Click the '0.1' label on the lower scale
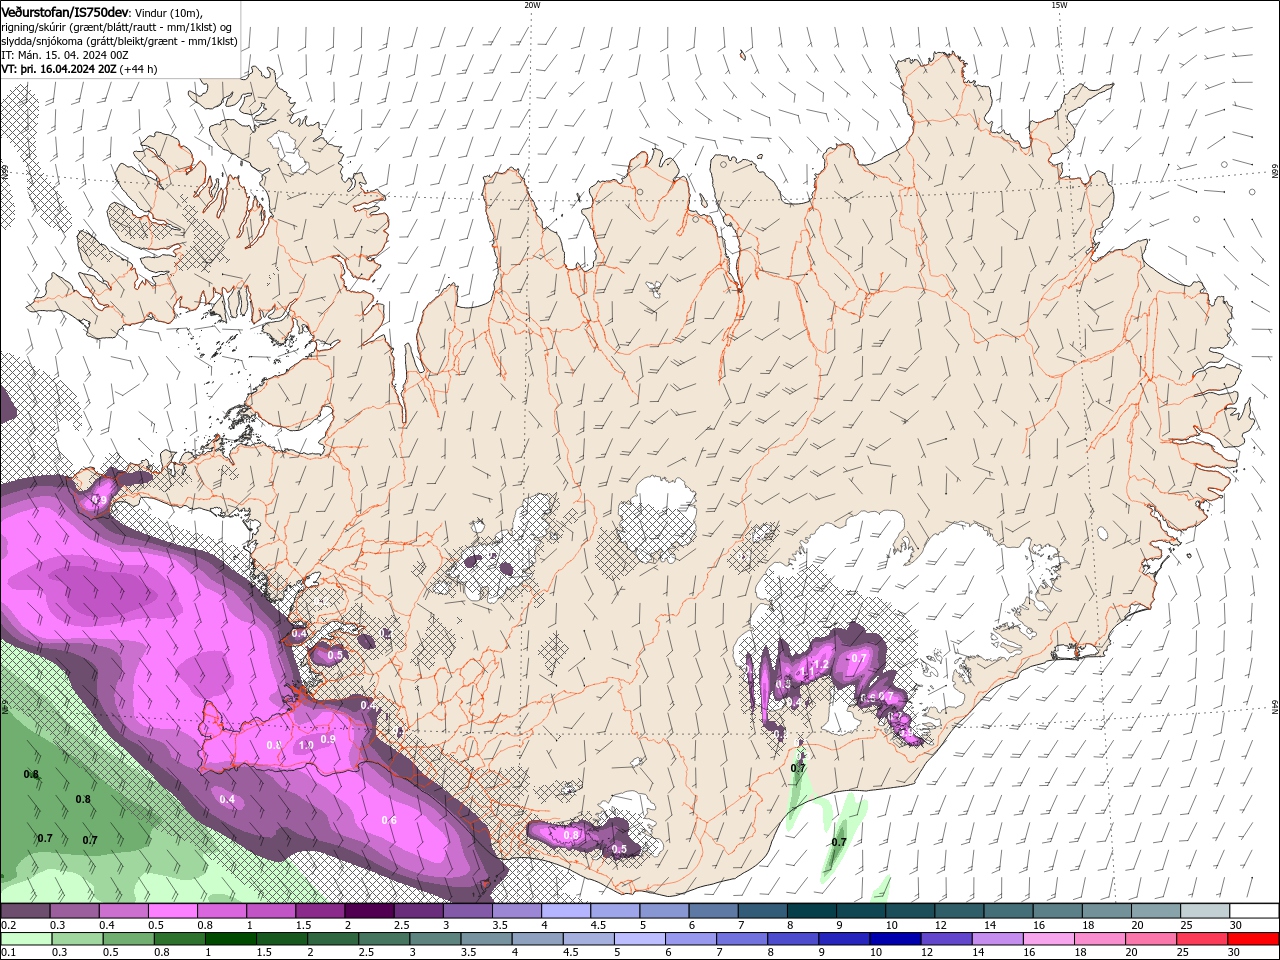Image resolution: width=1280 pixels, height=960 pixels. (8, 953)
